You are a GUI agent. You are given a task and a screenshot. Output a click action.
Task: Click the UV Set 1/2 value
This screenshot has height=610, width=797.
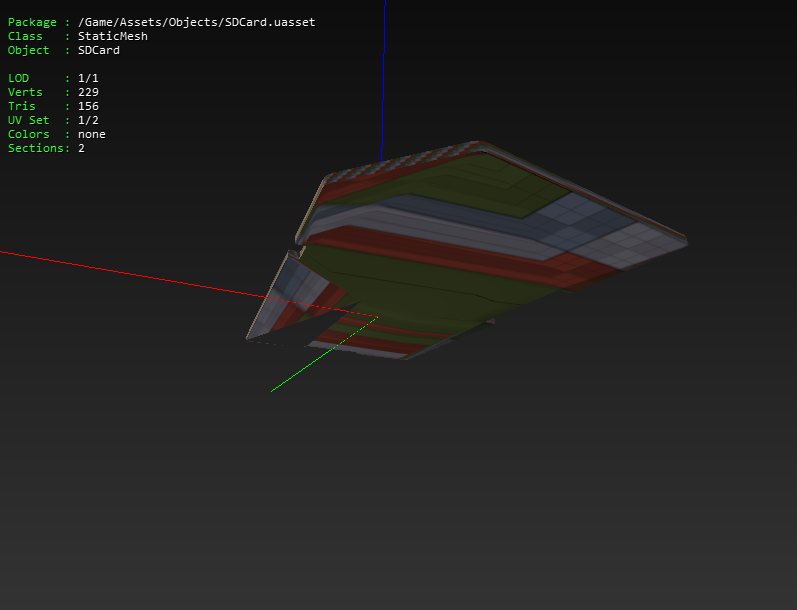pos(88,120)
